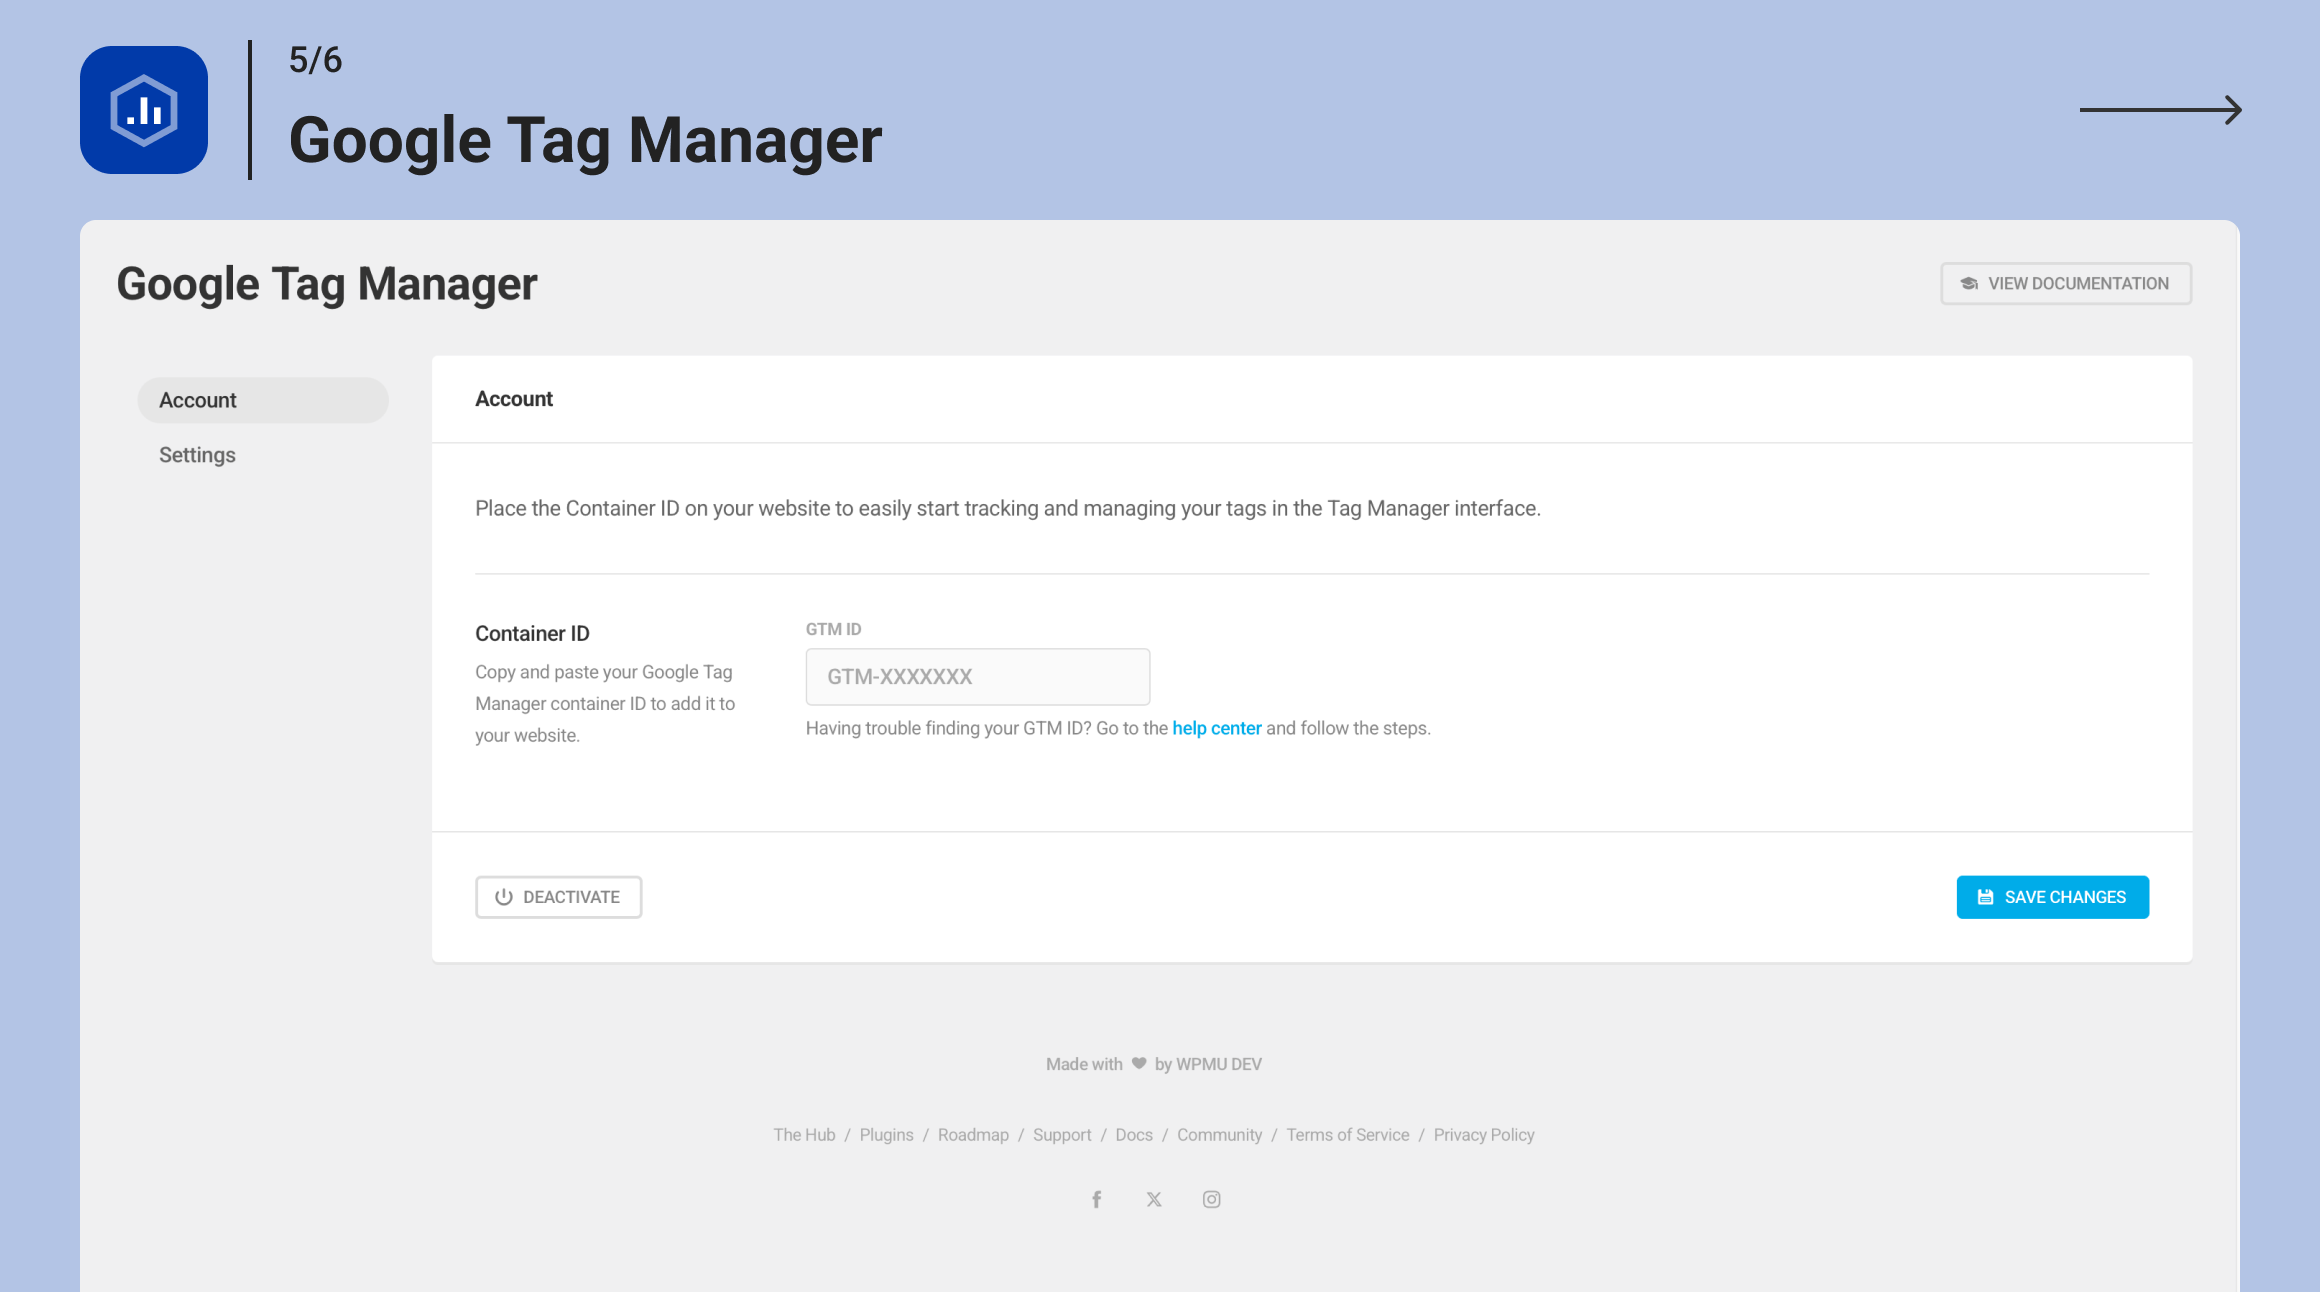
Task: Open the Community footer link
Action: coord(1219,1135)
